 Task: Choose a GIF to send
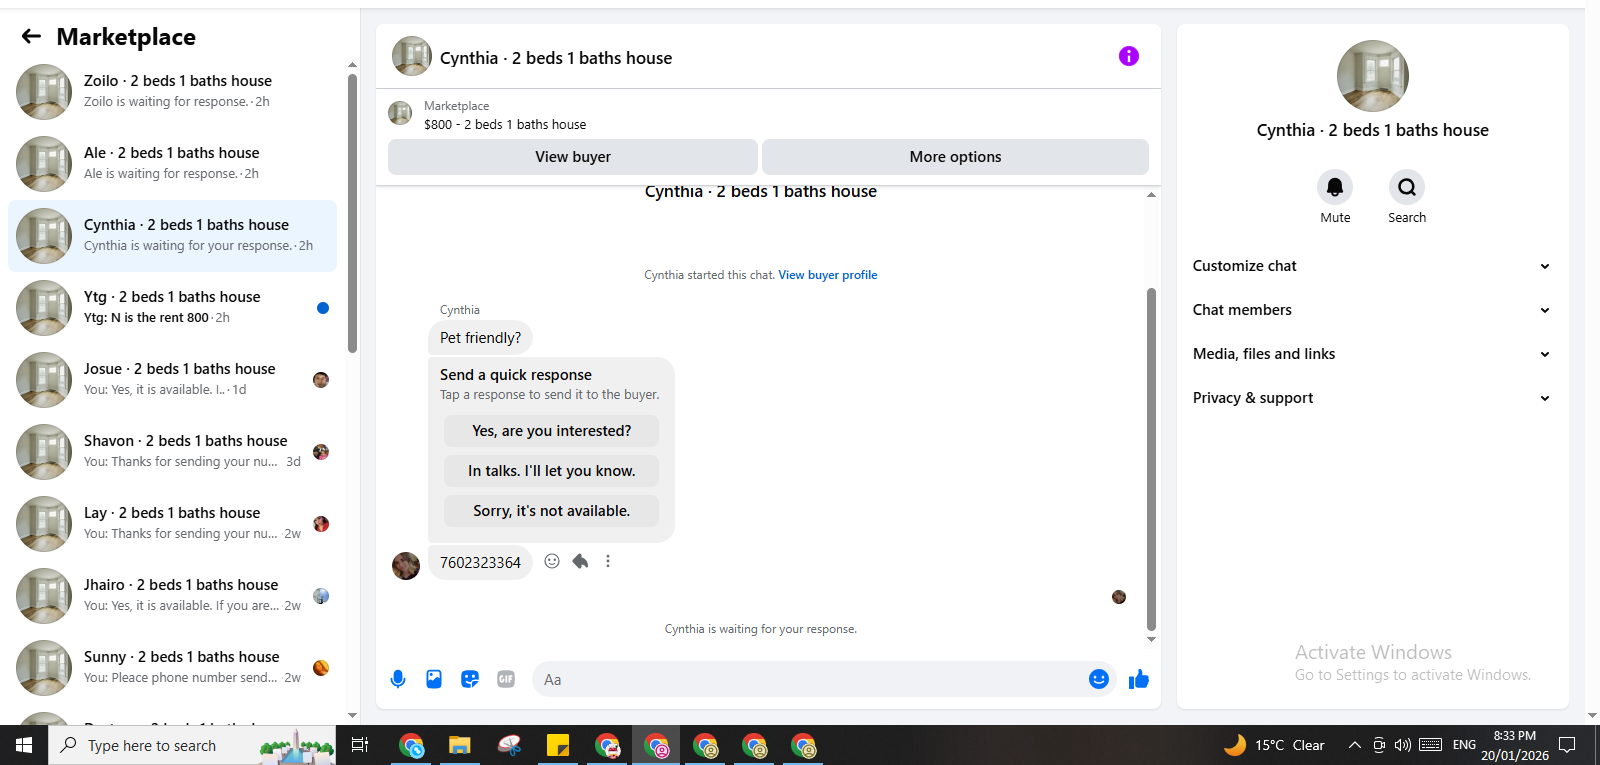(506, 679)
